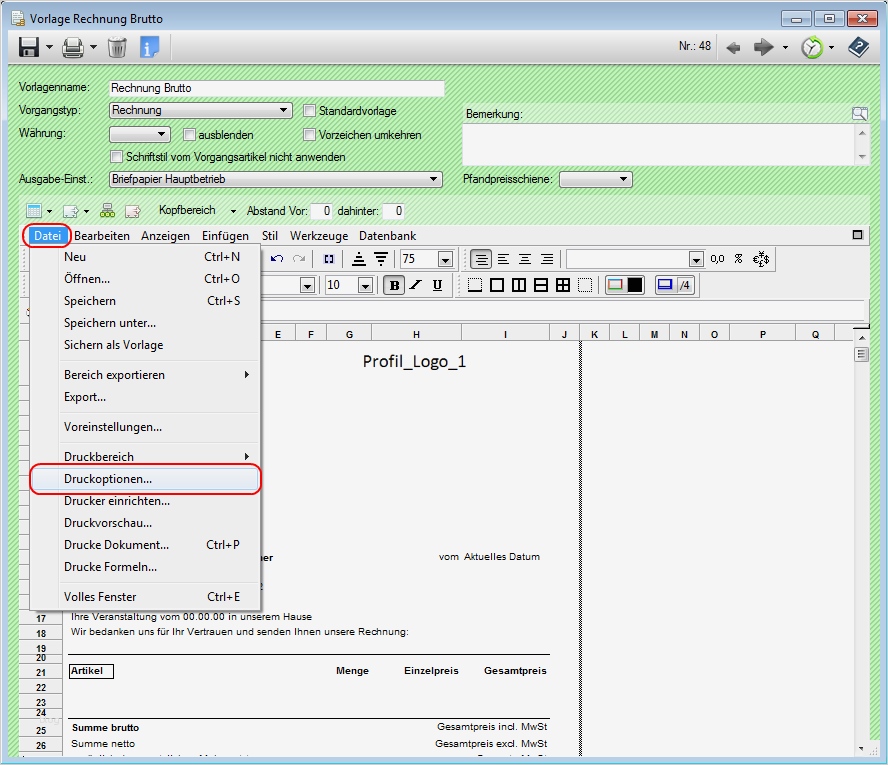This screenshot has width=888, height=765.
Task: Click into the Vorlagenname text field
Action: [x=275, y=88]
